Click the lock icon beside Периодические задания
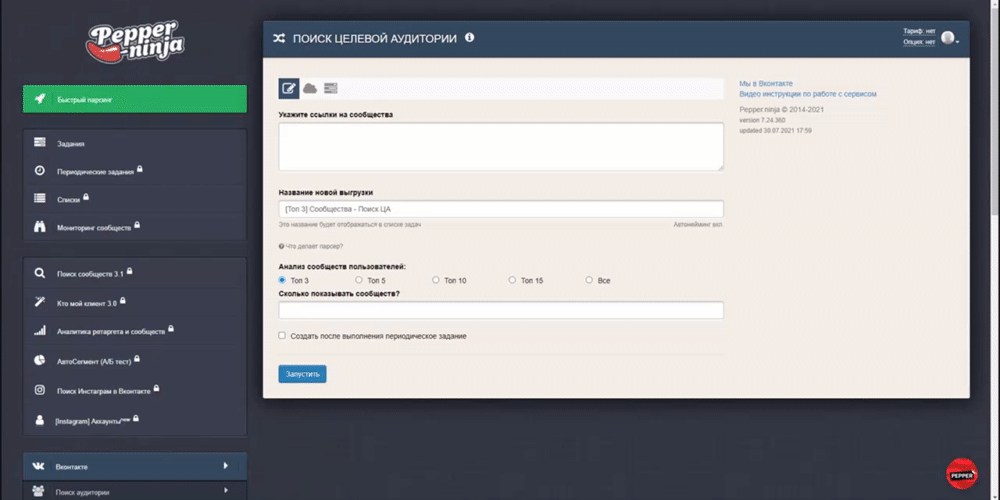This screenshot has height=500, width=1000. click(x=140, y=169)
